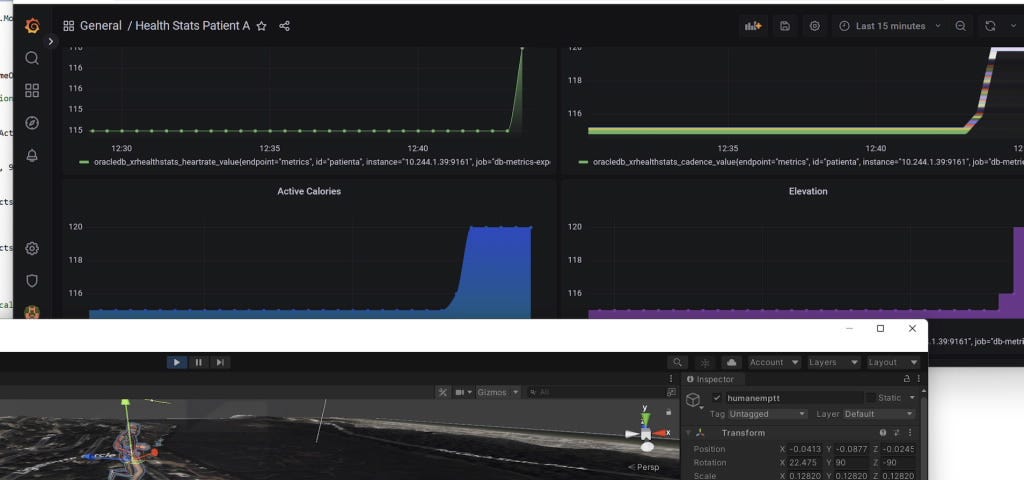Open the Static flags dropdown arrow
Image resolution: width=1024 pixels, height=480 pixels.
pyautogui.click(x=912, y=398)
